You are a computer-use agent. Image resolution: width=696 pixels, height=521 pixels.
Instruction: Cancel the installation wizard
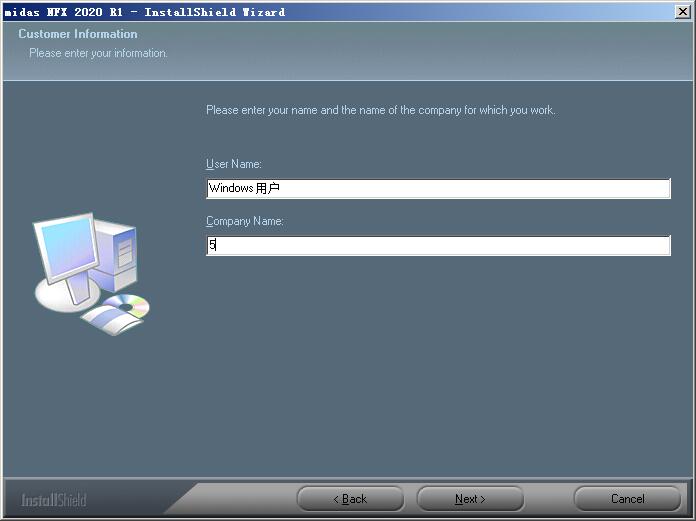[627, 499]
